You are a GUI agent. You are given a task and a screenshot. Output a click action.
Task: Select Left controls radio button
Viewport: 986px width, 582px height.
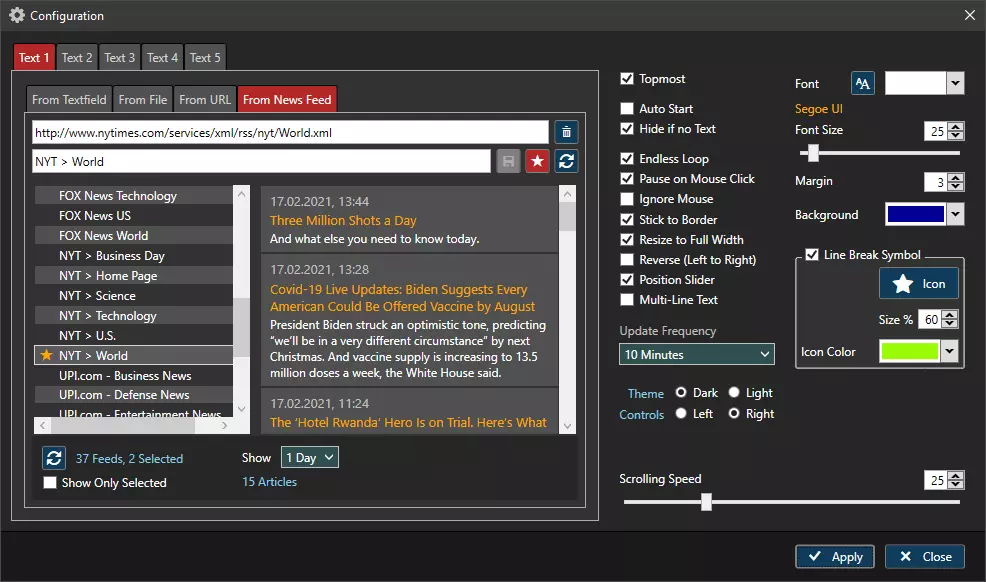[681, 413]
